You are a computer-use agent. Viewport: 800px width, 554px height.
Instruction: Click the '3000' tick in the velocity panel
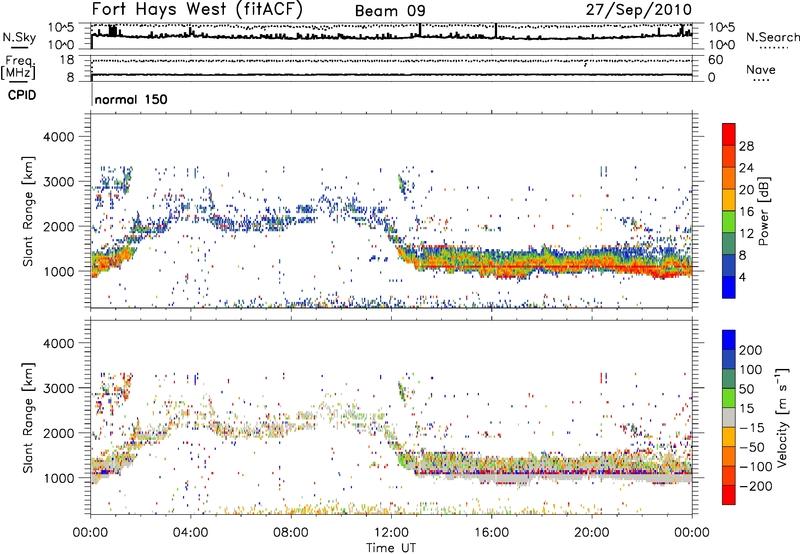(59, 388)
